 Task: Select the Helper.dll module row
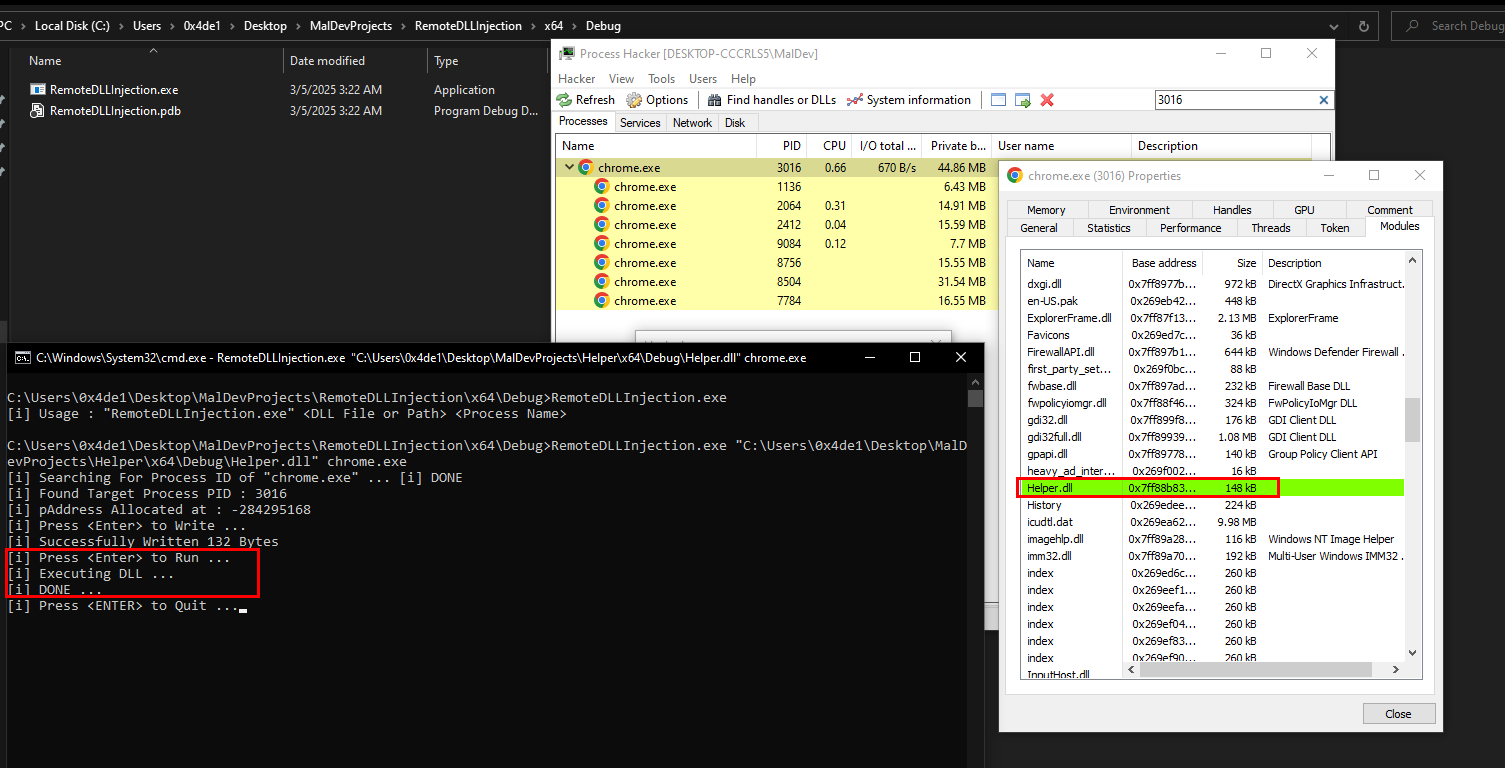pos(1213,488)
